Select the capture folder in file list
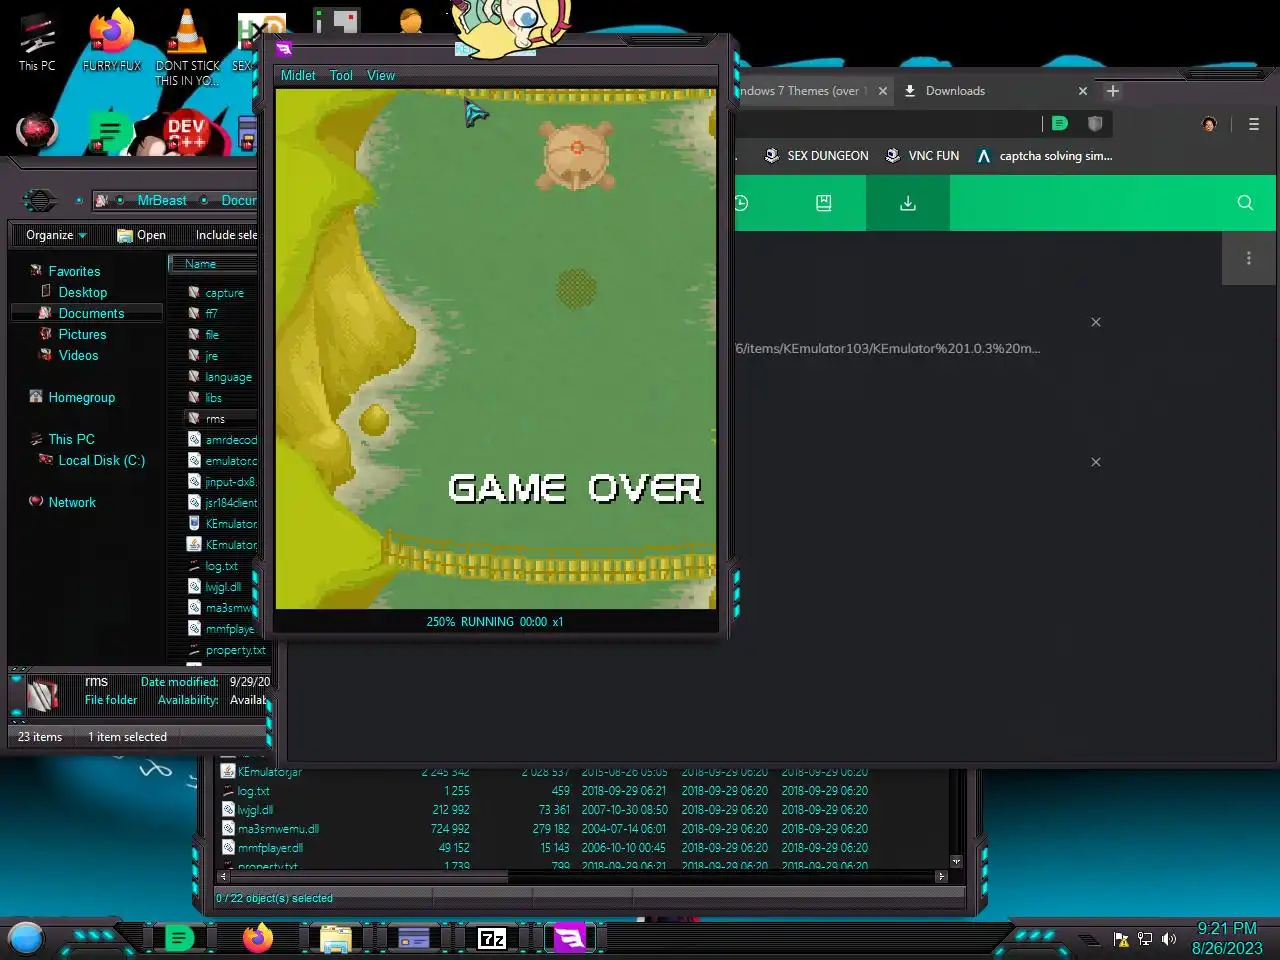Image resolution: width=1280 pixels, height=960 pixels. (224, 293)
